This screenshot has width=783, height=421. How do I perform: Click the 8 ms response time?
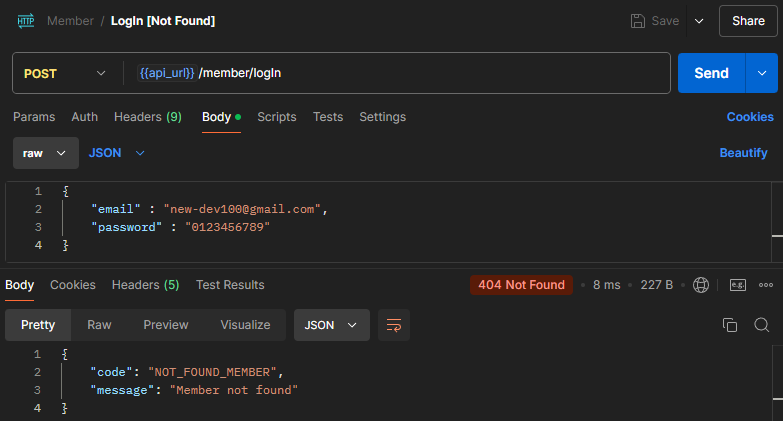[606, 285]
